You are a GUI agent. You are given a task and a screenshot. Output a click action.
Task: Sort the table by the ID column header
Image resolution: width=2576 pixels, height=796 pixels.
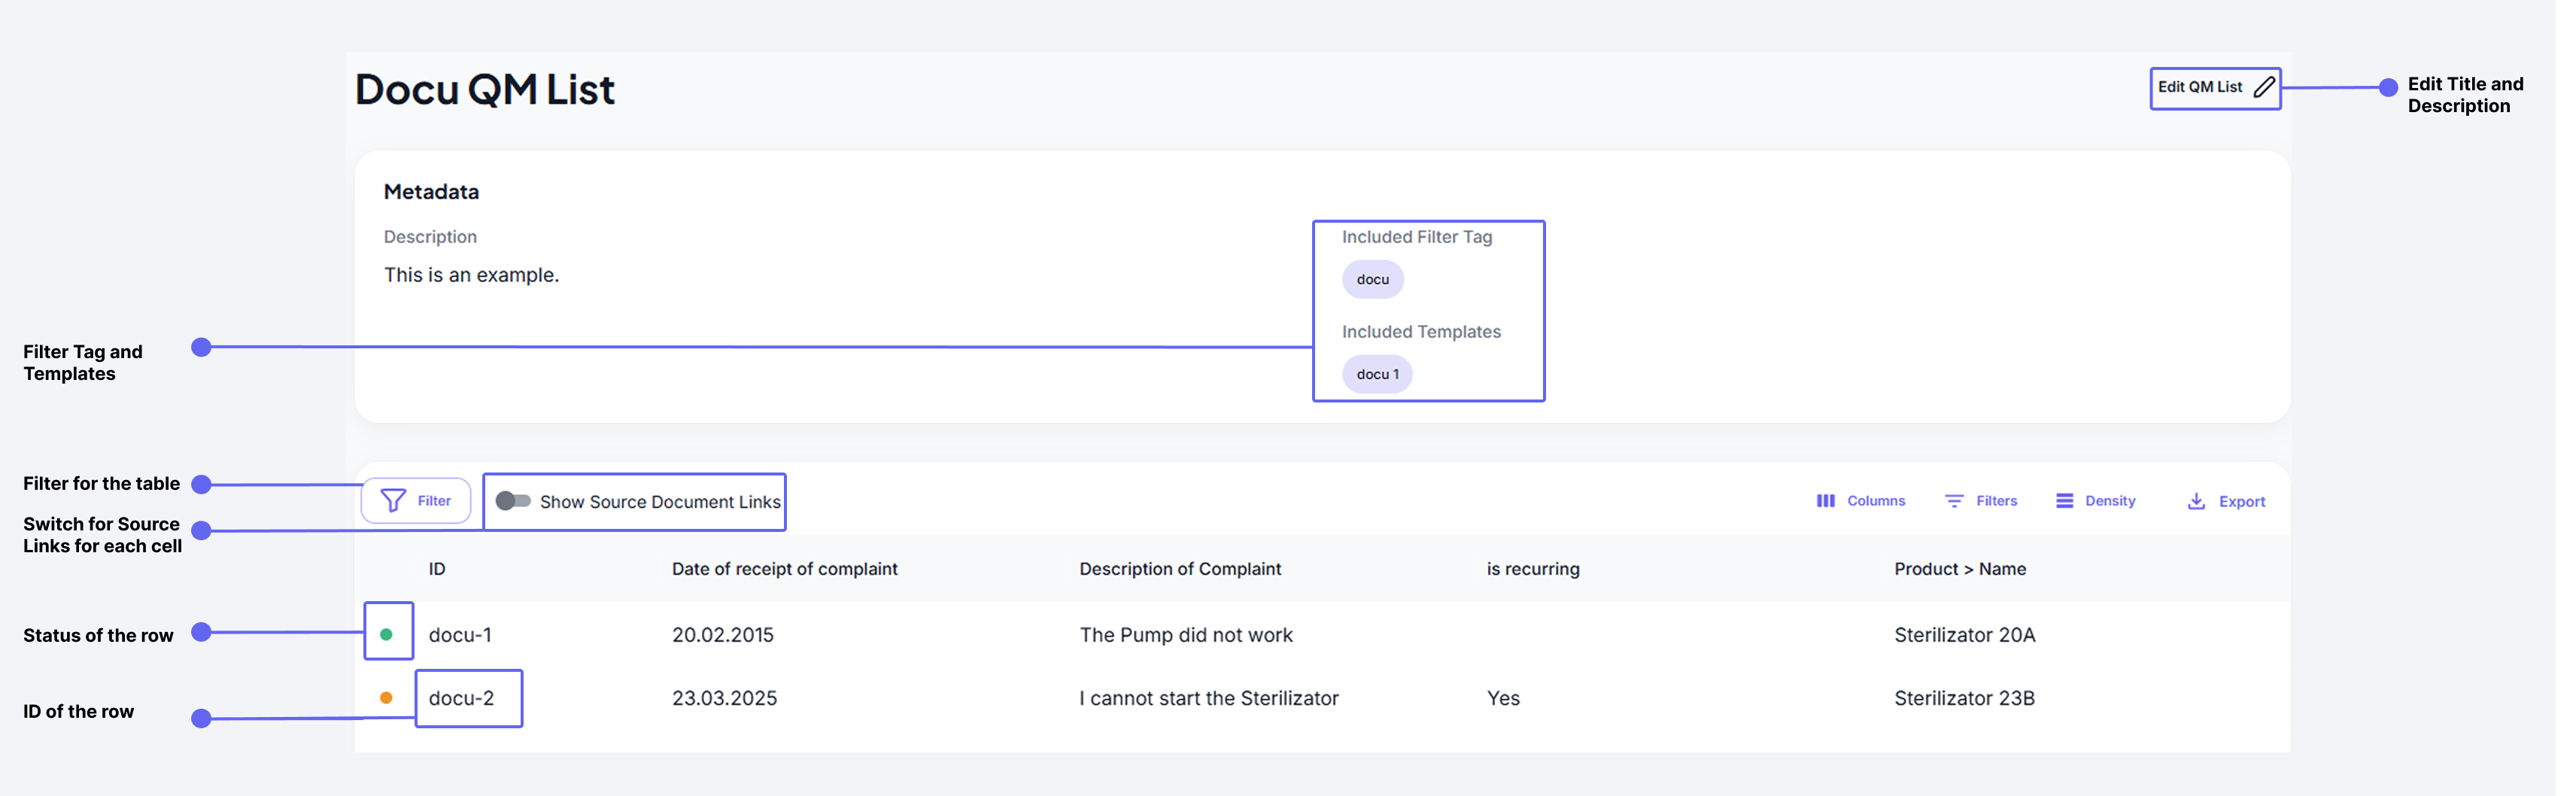[437, 568]
